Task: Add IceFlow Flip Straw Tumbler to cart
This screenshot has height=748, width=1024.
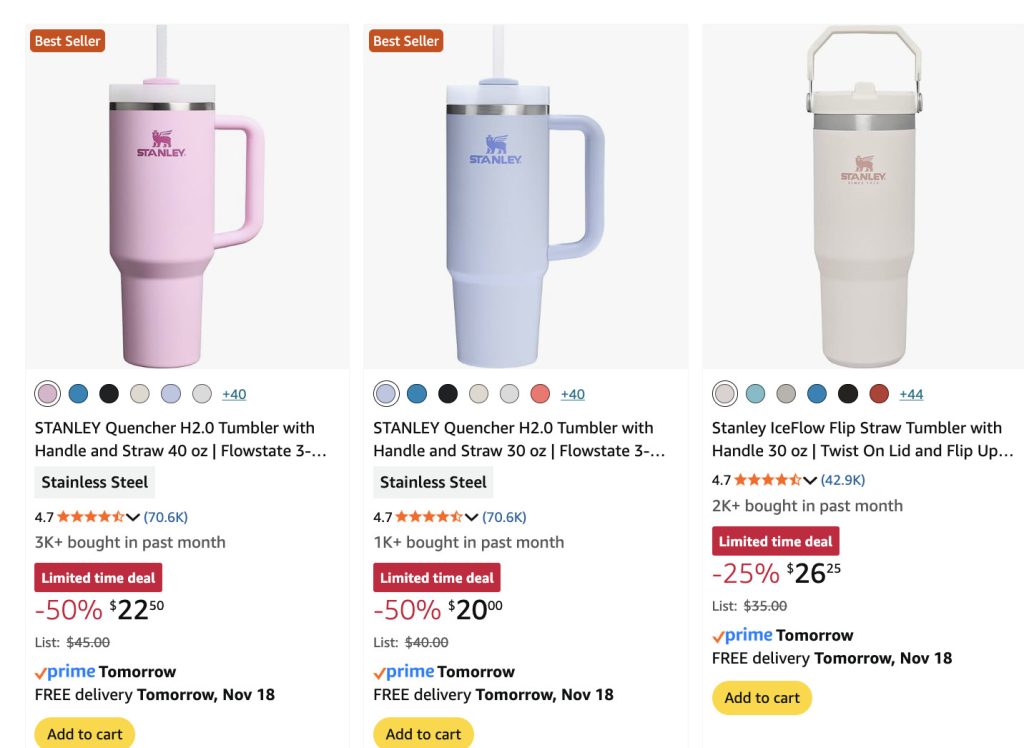Action: point(762,698)
